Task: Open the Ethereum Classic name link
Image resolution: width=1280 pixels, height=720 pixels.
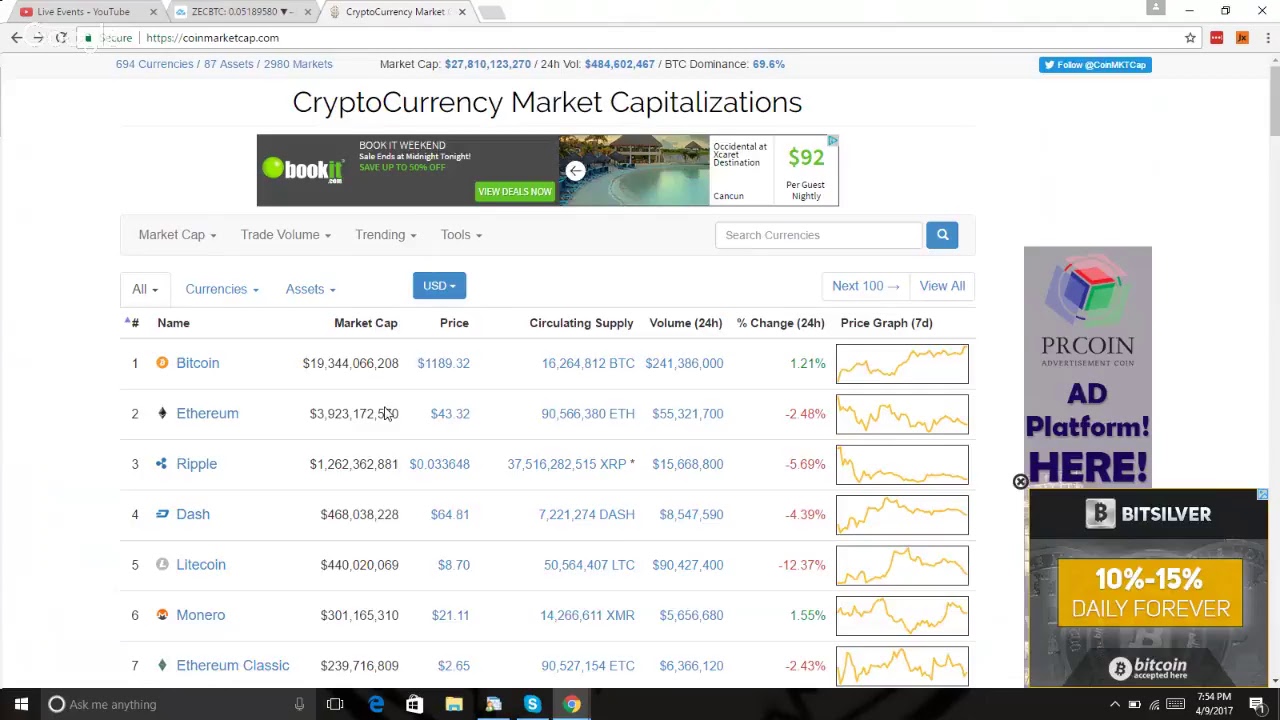Action: point(232,665)
